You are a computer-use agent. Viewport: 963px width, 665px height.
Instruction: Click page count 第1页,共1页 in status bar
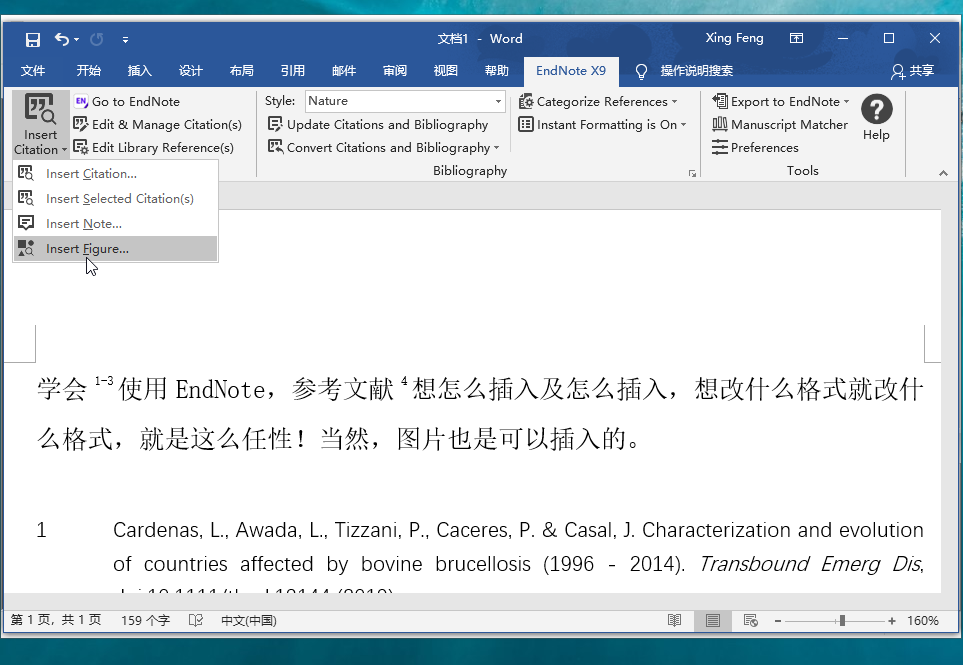tap(56, 620)
